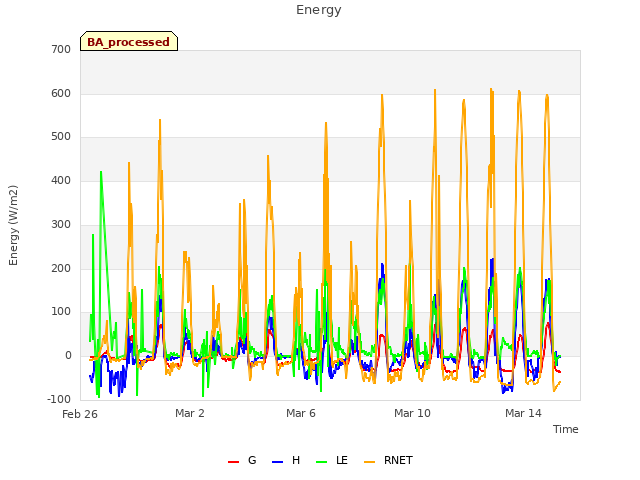Click the -100 y-axis tick label
This screenshot has width=640, height=480.
click(x=59, y=399)
